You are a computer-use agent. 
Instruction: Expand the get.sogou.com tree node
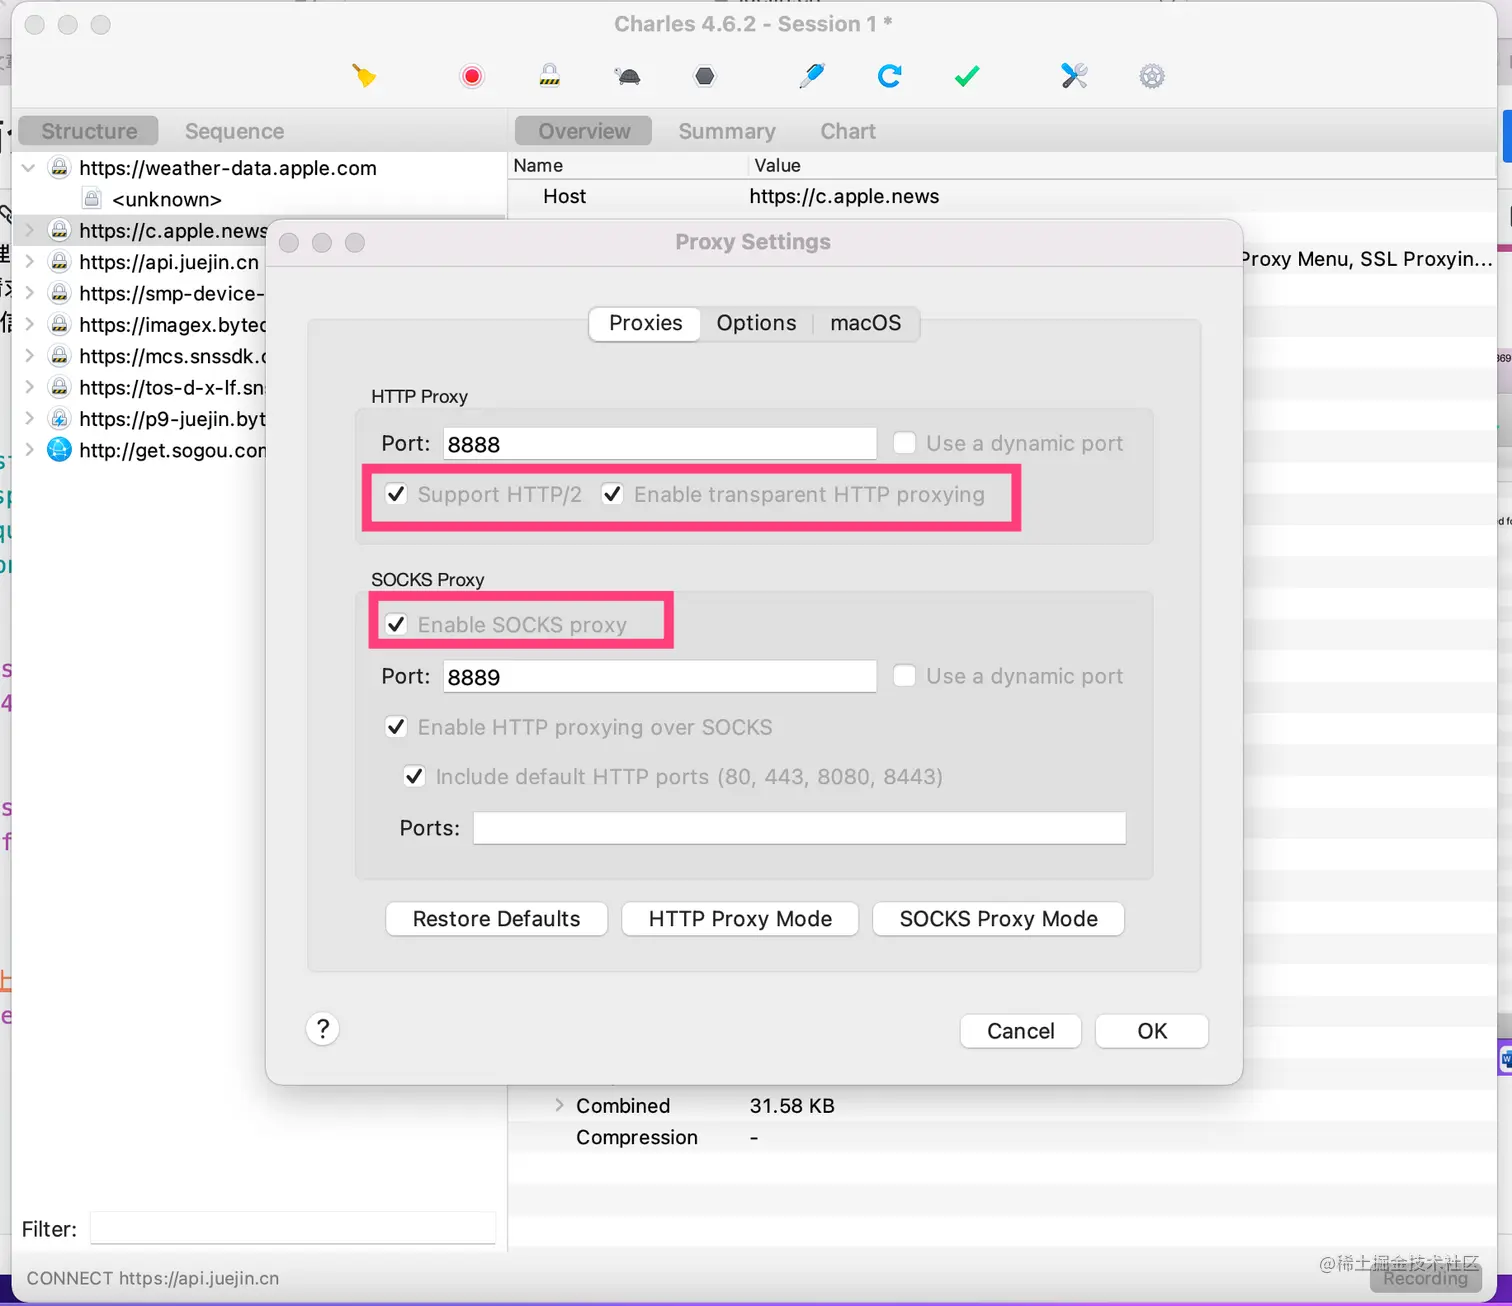coord(29,450)
